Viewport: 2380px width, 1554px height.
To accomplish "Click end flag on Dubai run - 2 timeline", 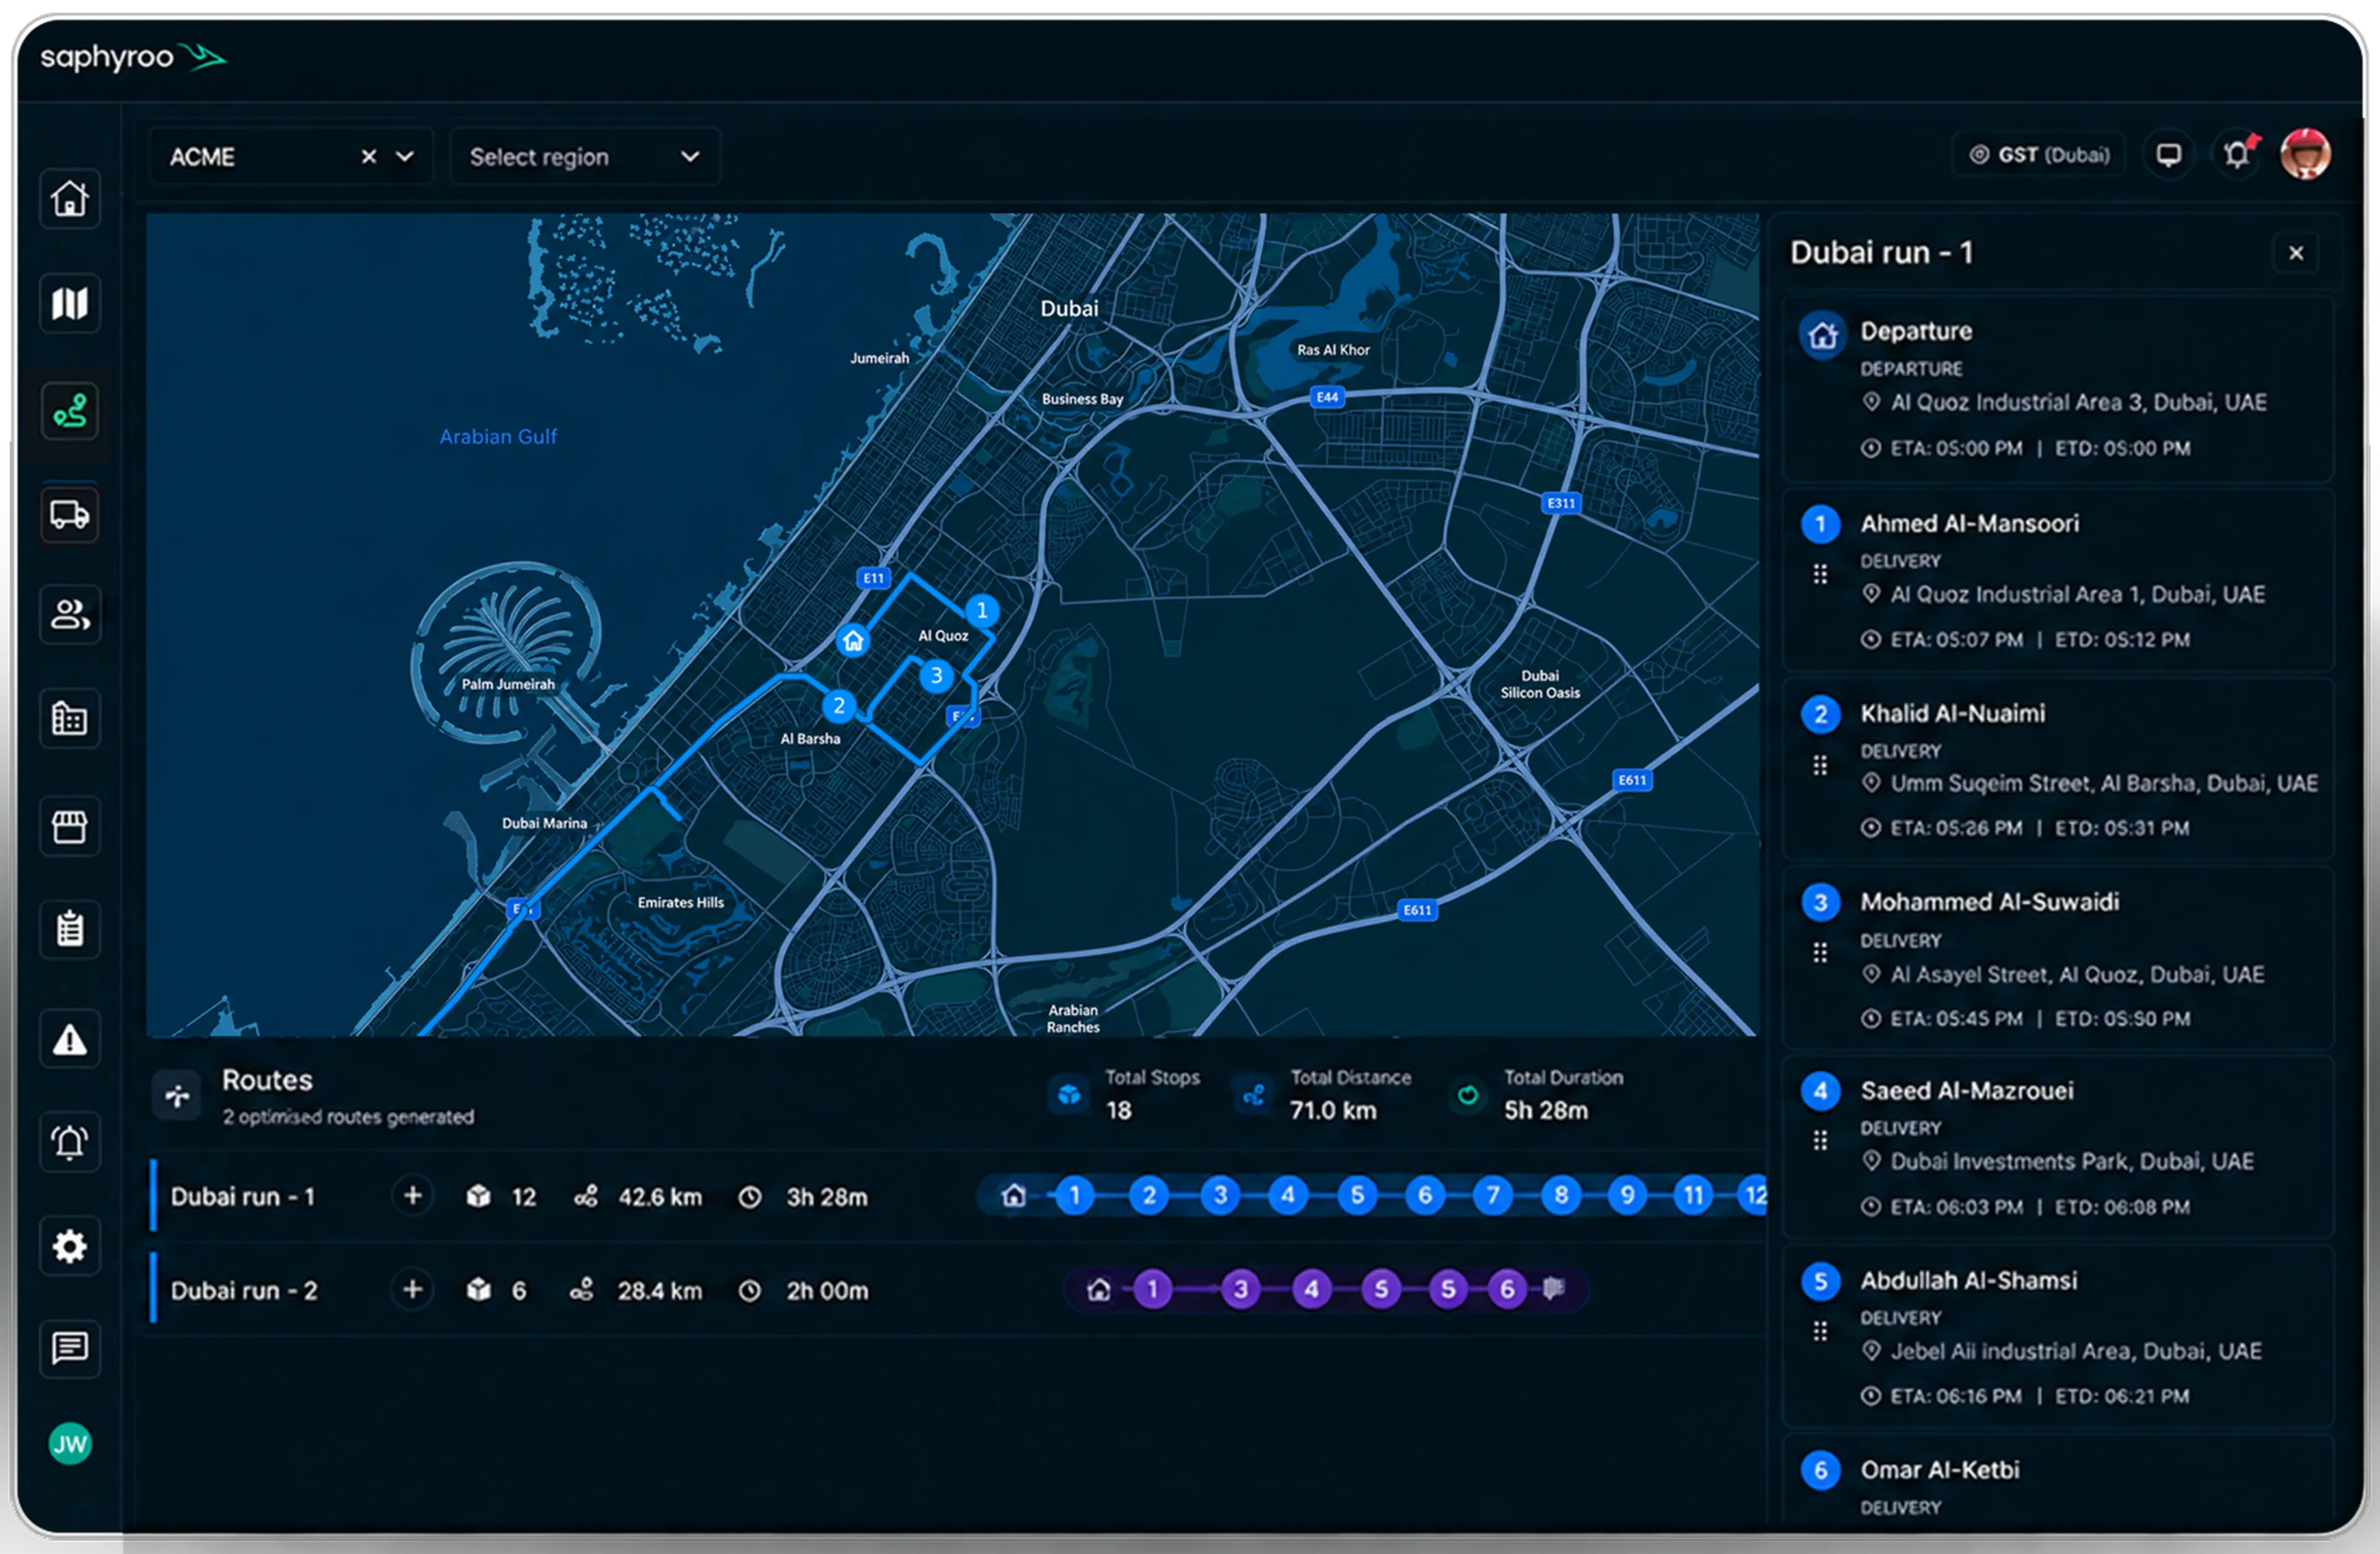I will tap(1553, 1288).
